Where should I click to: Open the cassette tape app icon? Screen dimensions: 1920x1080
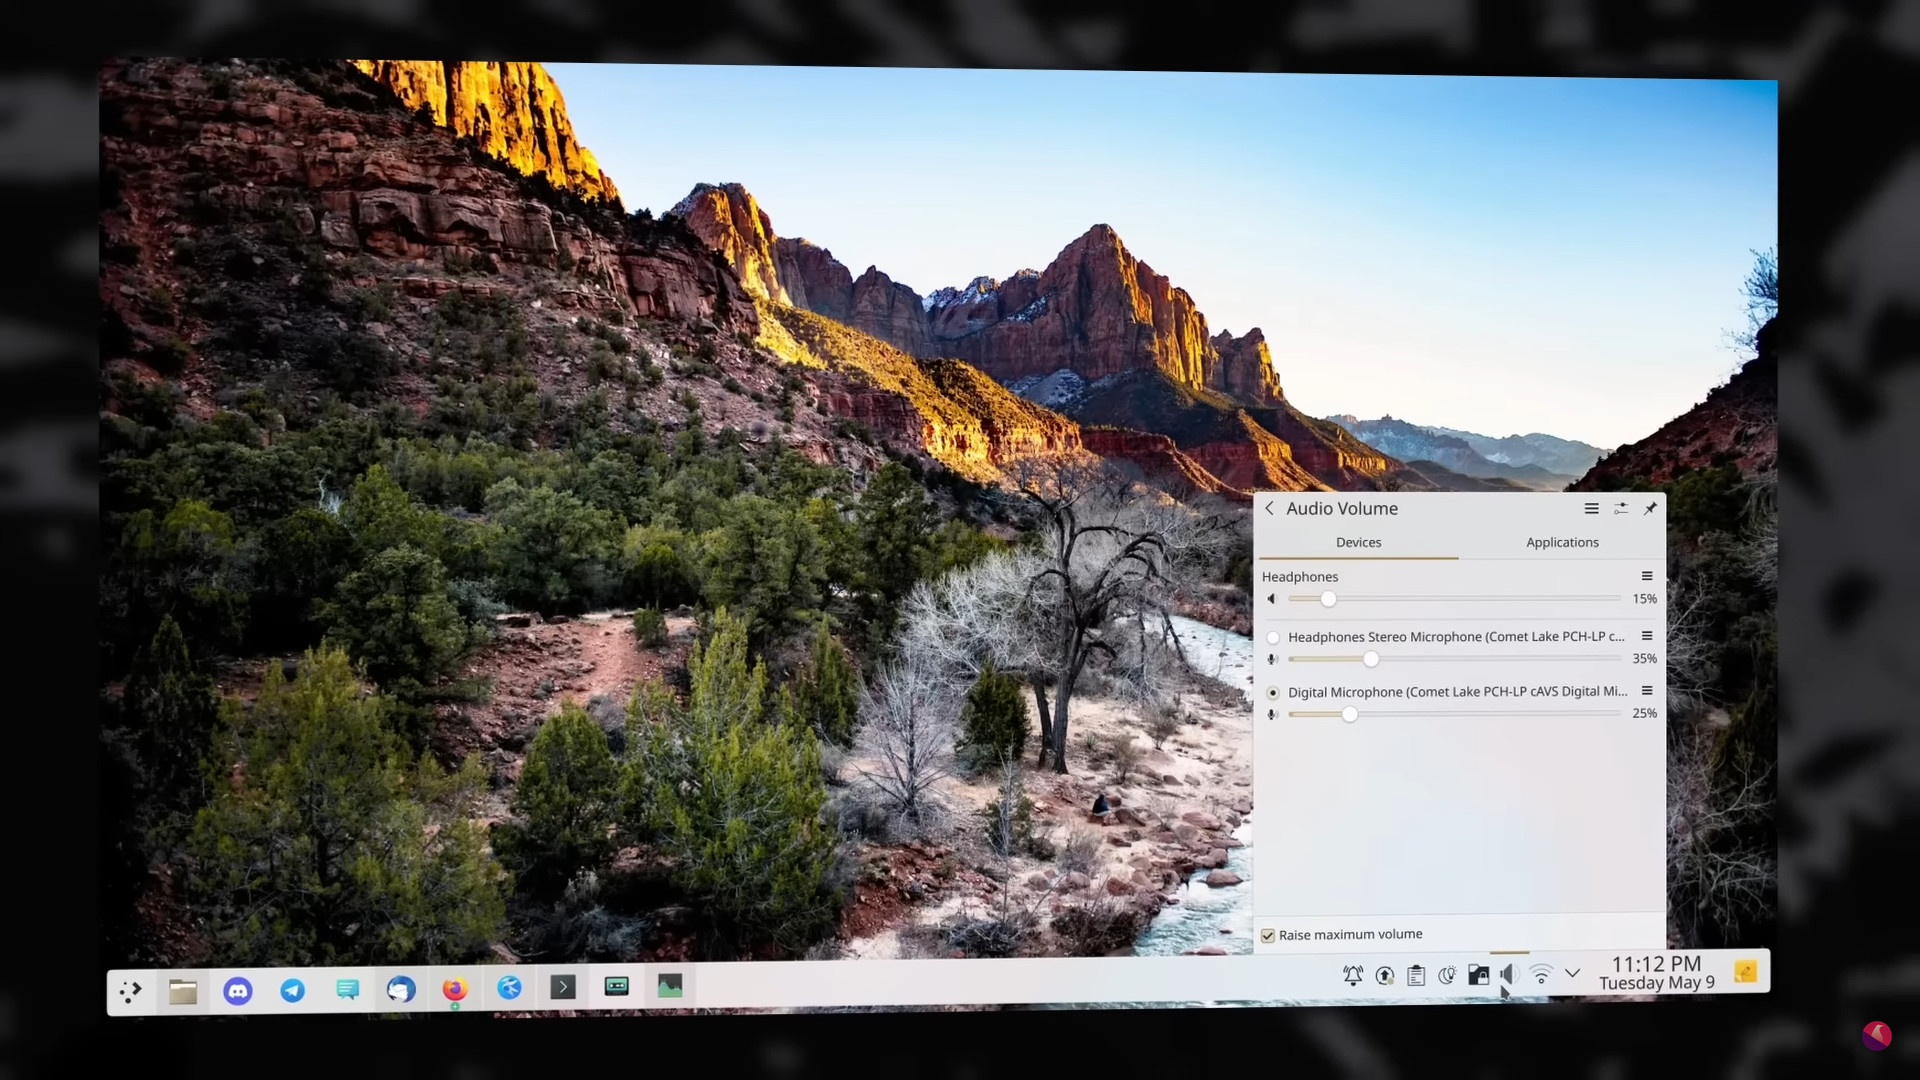point(617,987)
